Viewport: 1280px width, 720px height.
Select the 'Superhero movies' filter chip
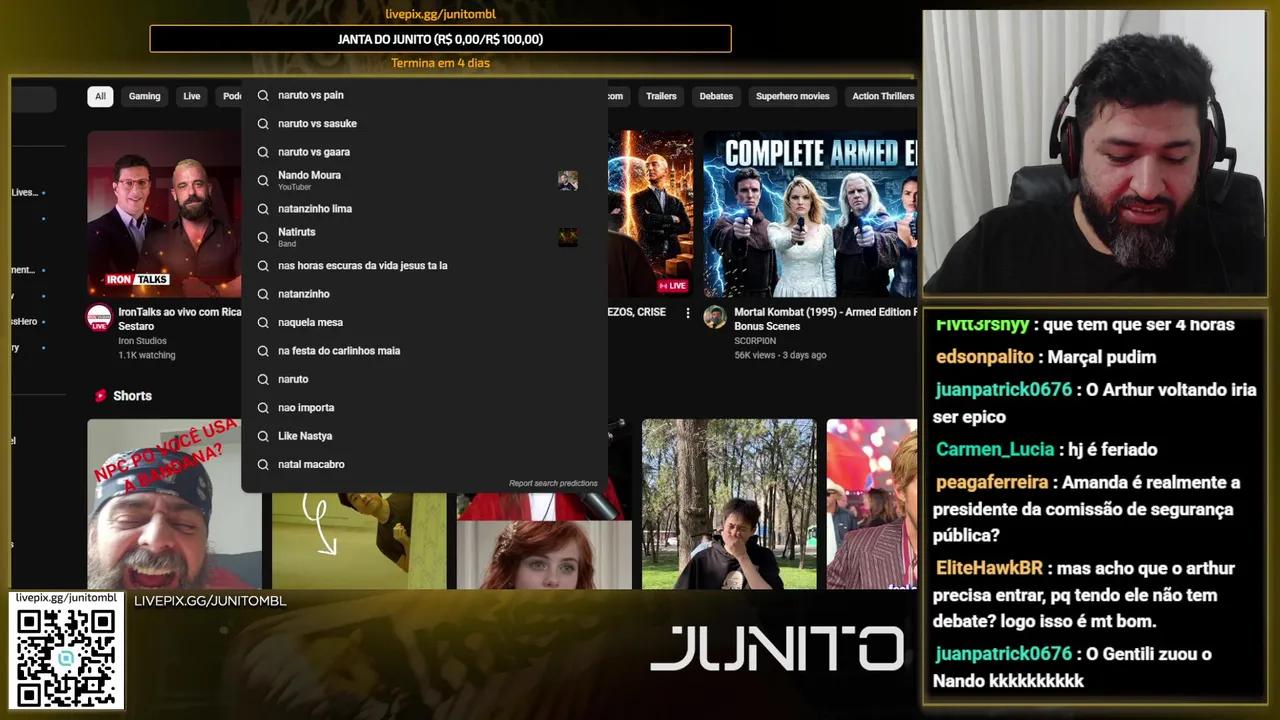coord(793,96)
